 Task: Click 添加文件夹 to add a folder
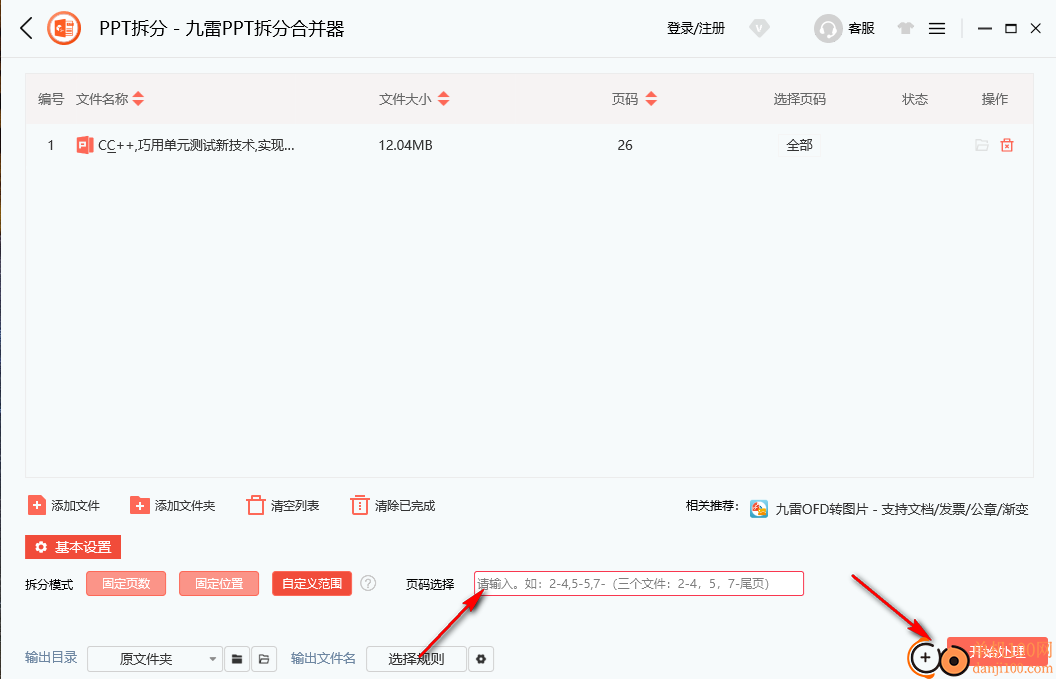tap(172, 505)
